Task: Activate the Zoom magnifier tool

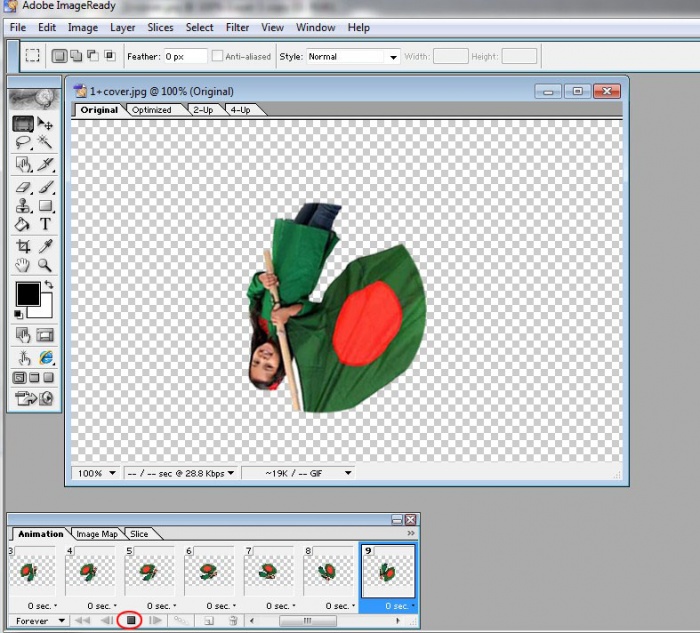Action: tap(45, 266)
